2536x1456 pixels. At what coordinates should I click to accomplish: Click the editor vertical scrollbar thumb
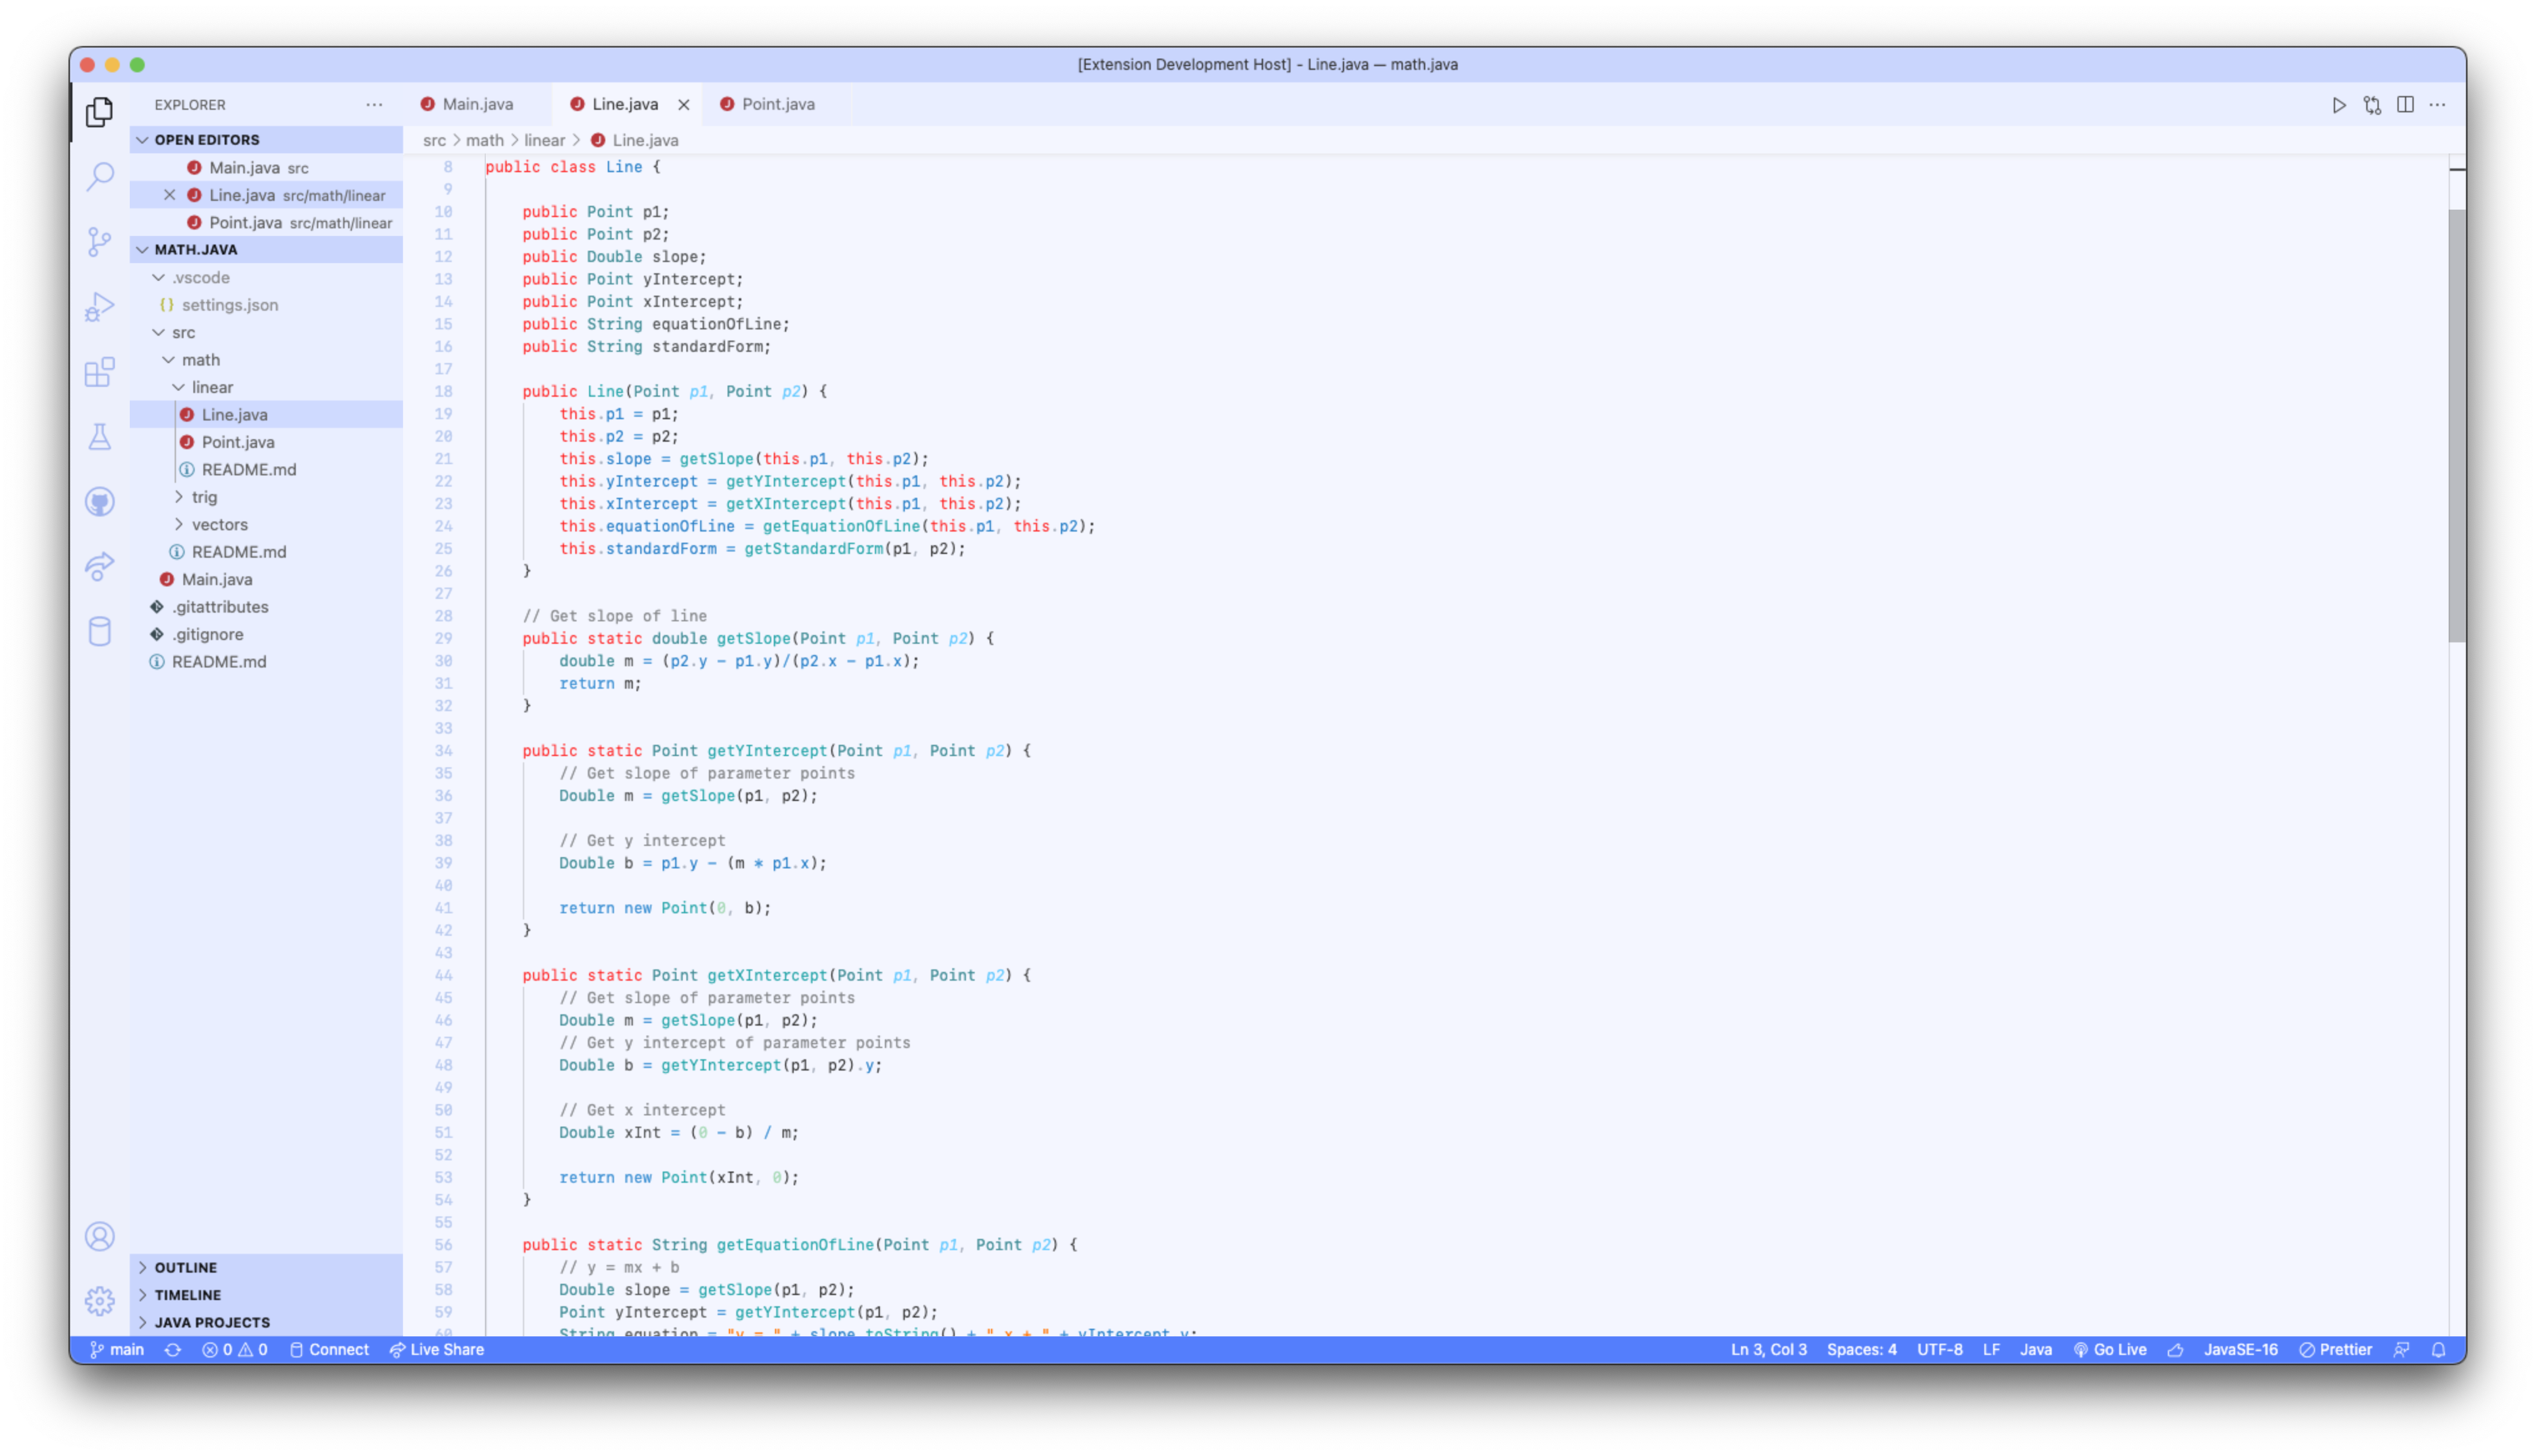[x=2456, y=425]
